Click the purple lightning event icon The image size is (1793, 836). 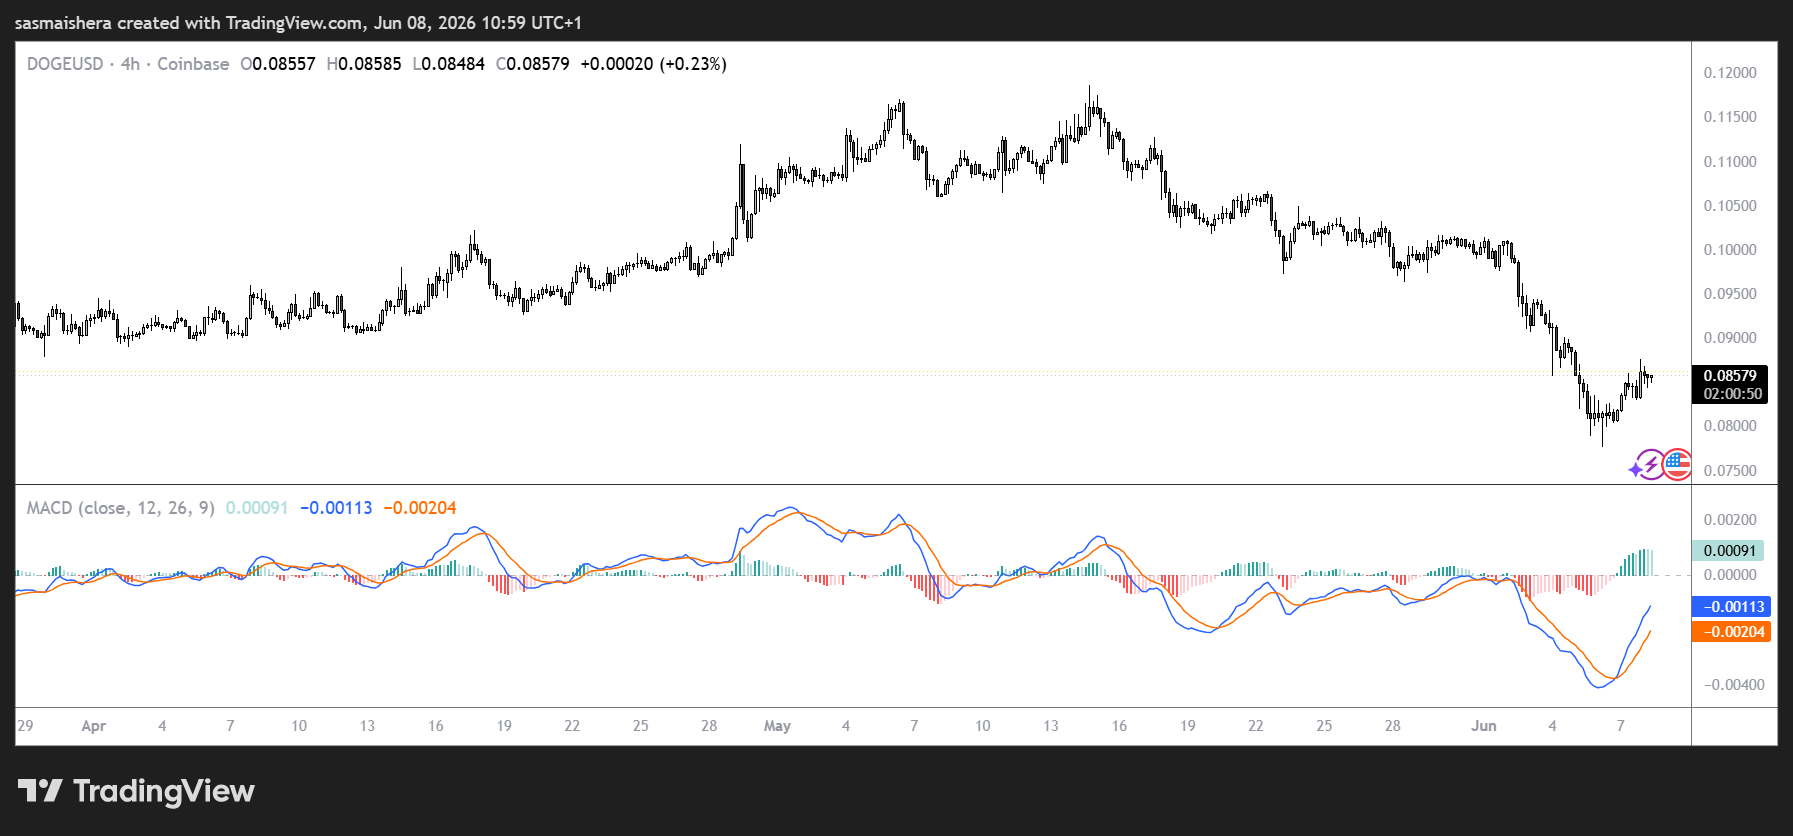tap(1649, 465)
